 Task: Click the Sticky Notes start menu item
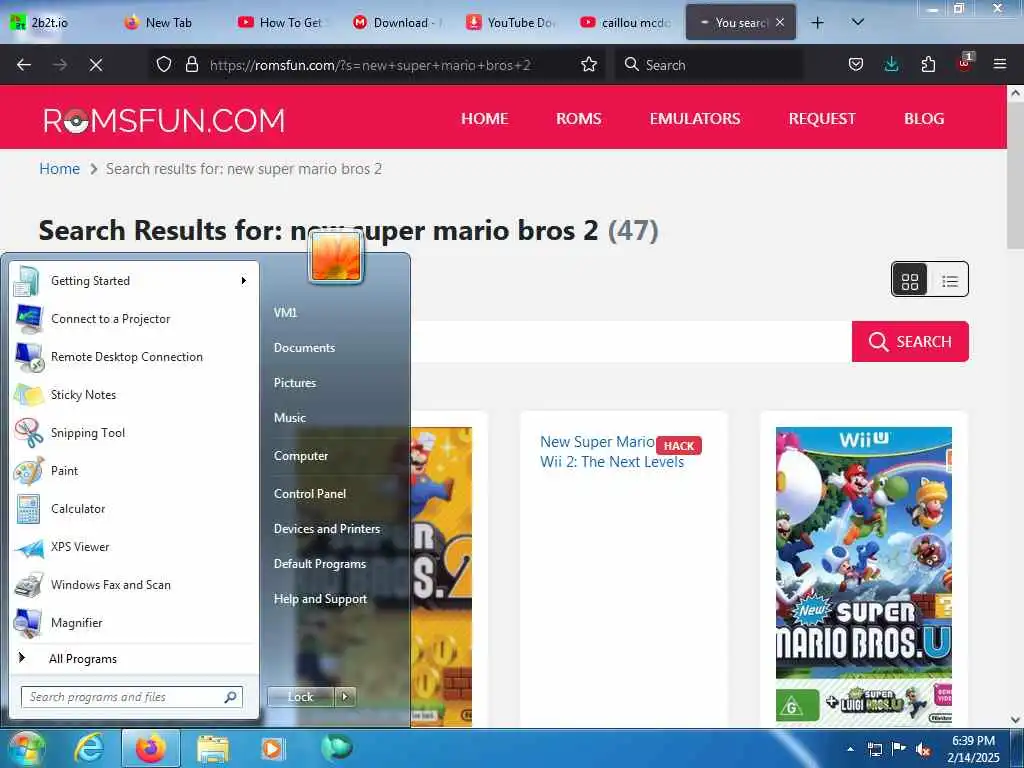135,395
